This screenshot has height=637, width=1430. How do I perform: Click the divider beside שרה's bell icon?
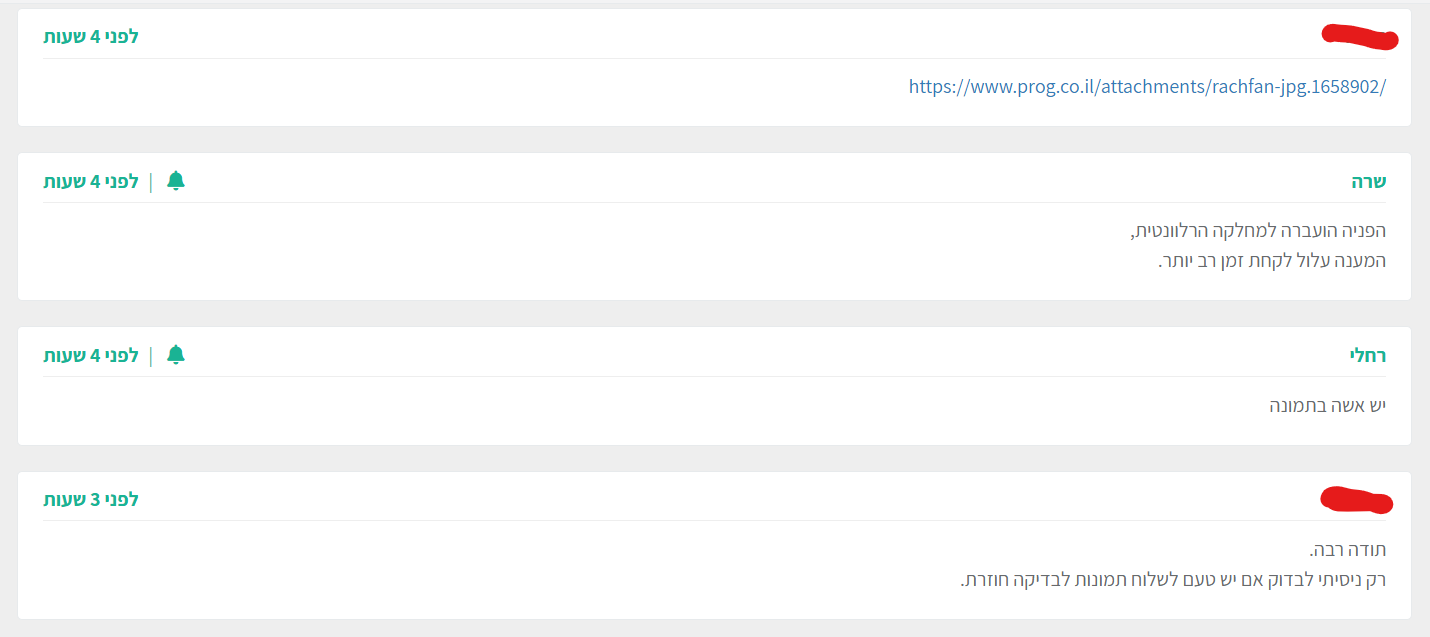coord(151,182)
